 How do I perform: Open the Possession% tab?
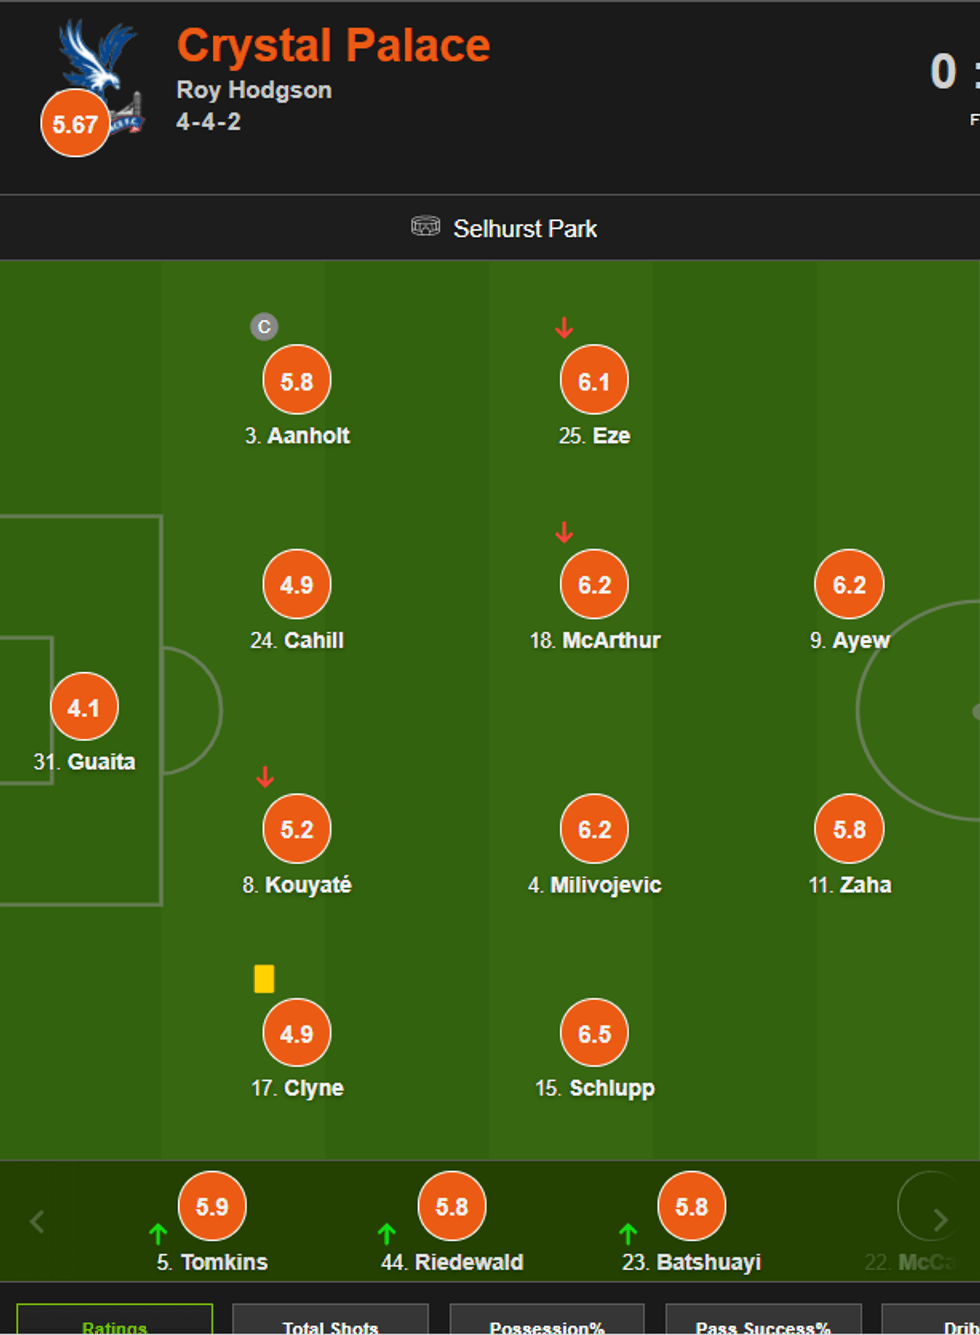547,1323
